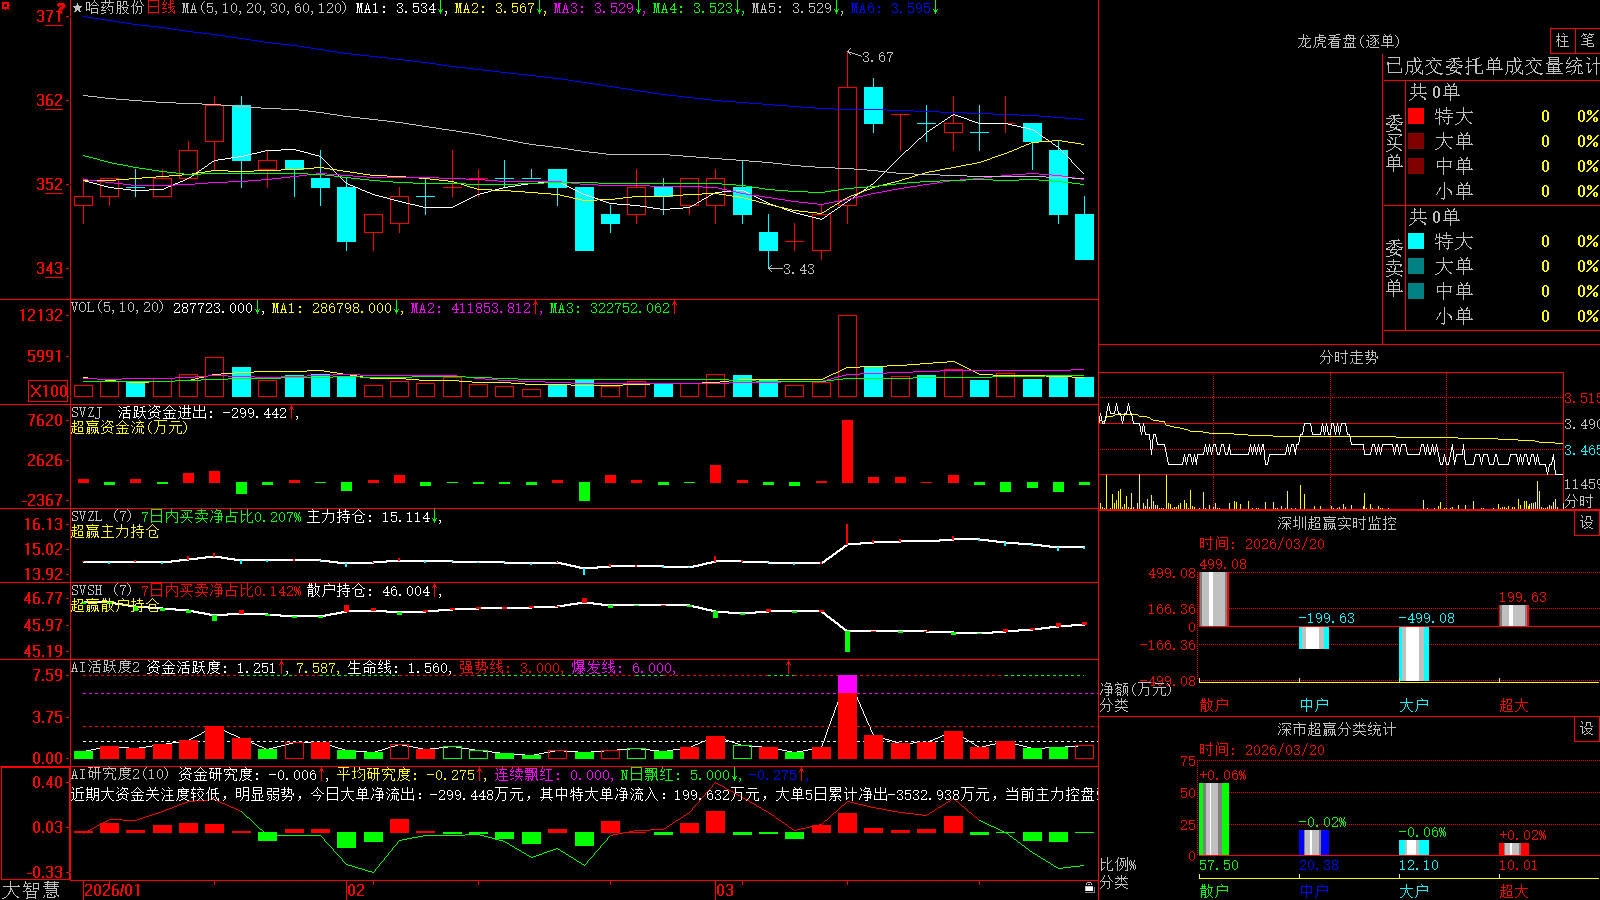Click the red up-arrow signal in AI活跃度 panel

pos(788,666)
